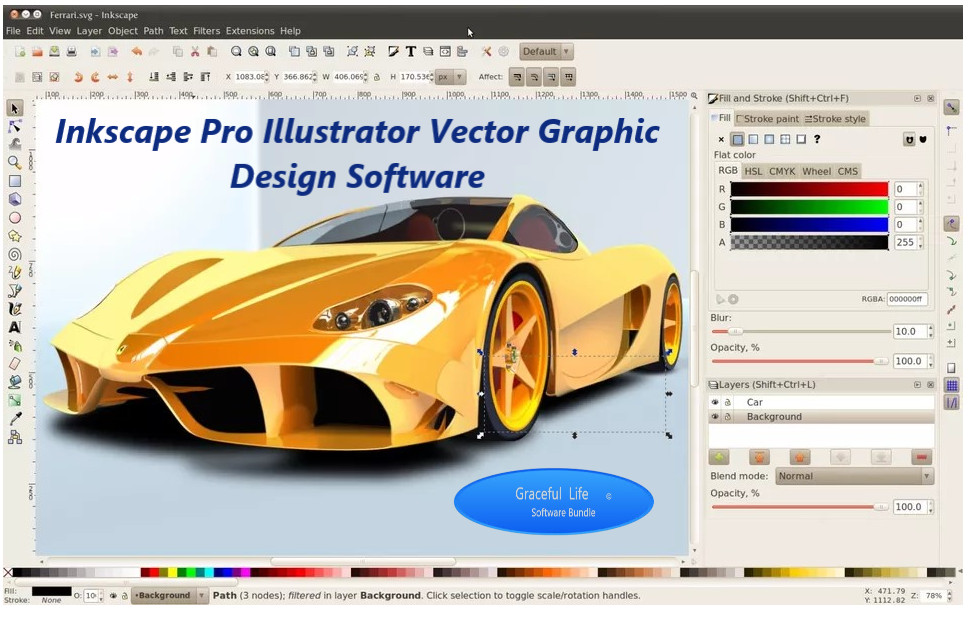Switch to the CMYK color tab

click(x=782, y=172)
